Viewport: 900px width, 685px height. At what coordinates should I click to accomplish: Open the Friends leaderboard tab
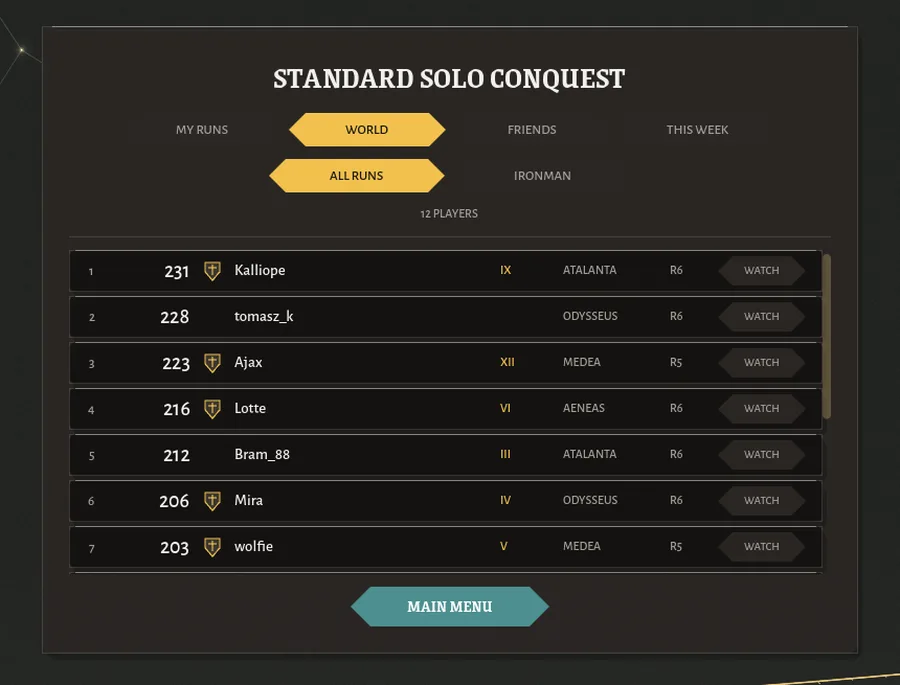532,130
